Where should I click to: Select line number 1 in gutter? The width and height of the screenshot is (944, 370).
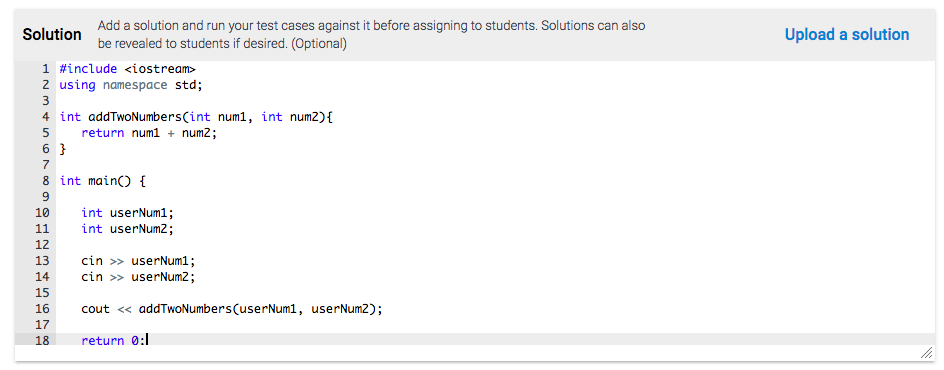45,69
